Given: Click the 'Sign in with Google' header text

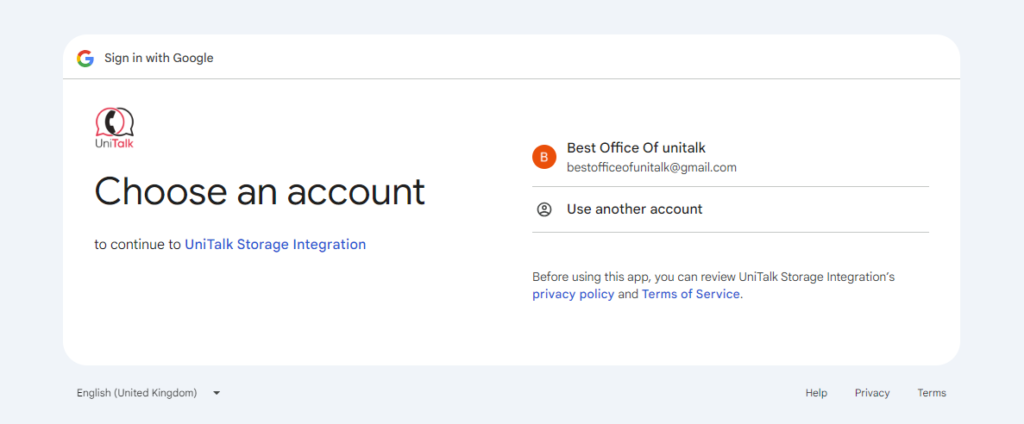Looking at the screenshot, I should coord(159,58).
